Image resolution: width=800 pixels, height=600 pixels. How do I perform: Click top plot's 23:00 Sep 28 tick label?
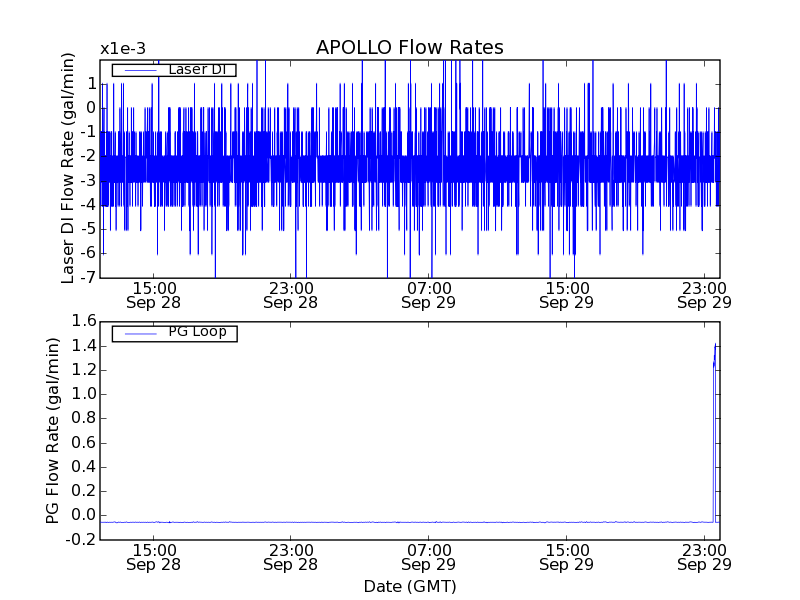coord(291,295)
